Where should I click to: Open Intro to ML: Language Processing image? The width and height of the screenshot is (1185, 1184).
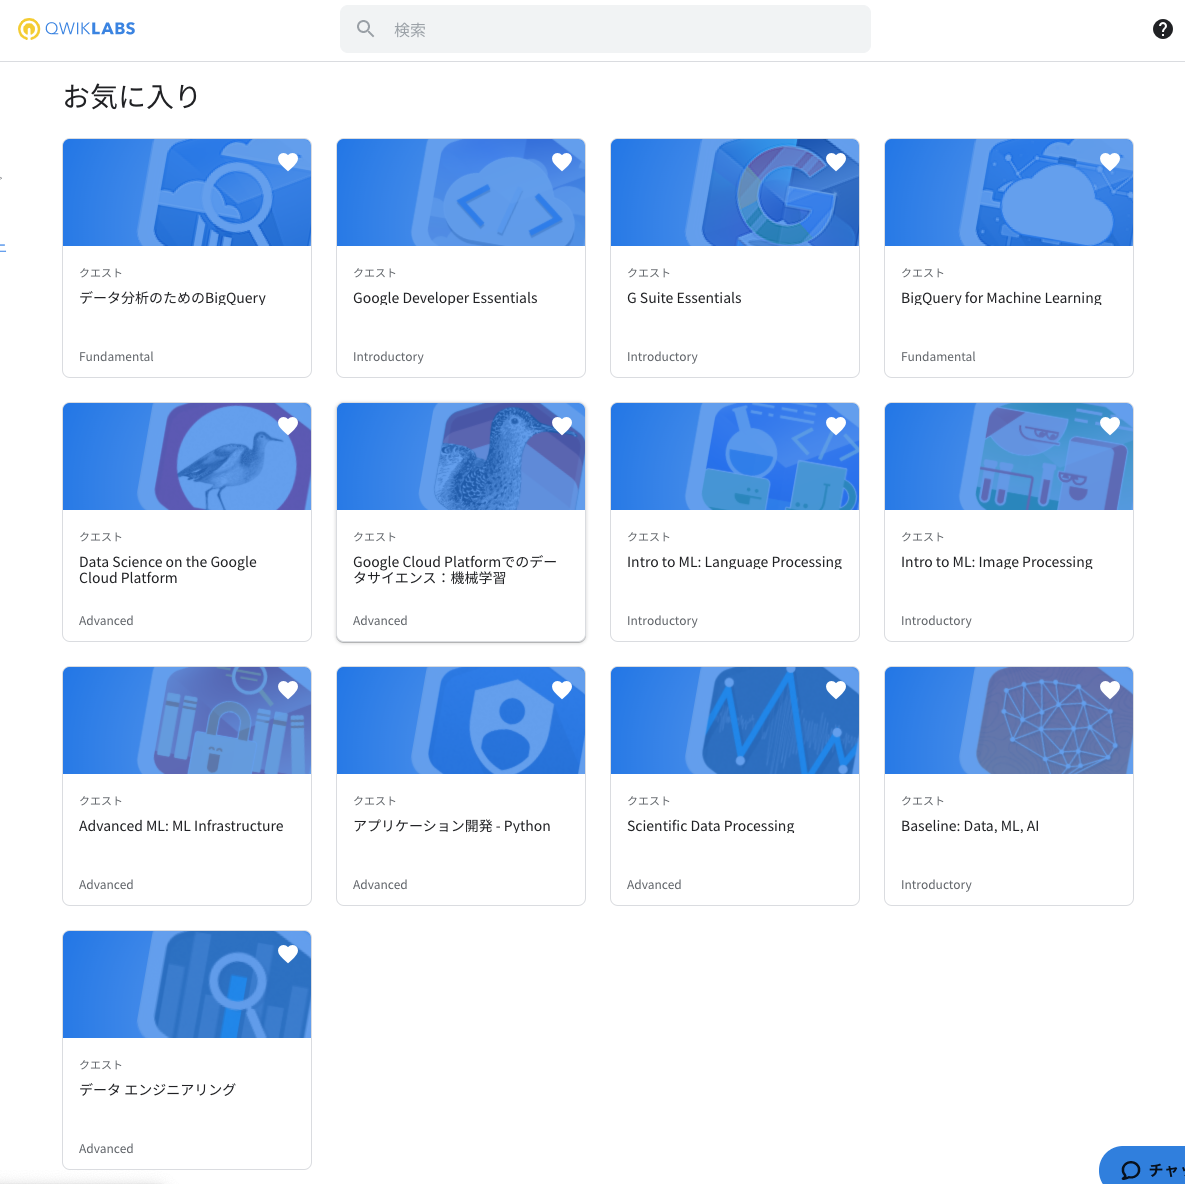point(735,456)
